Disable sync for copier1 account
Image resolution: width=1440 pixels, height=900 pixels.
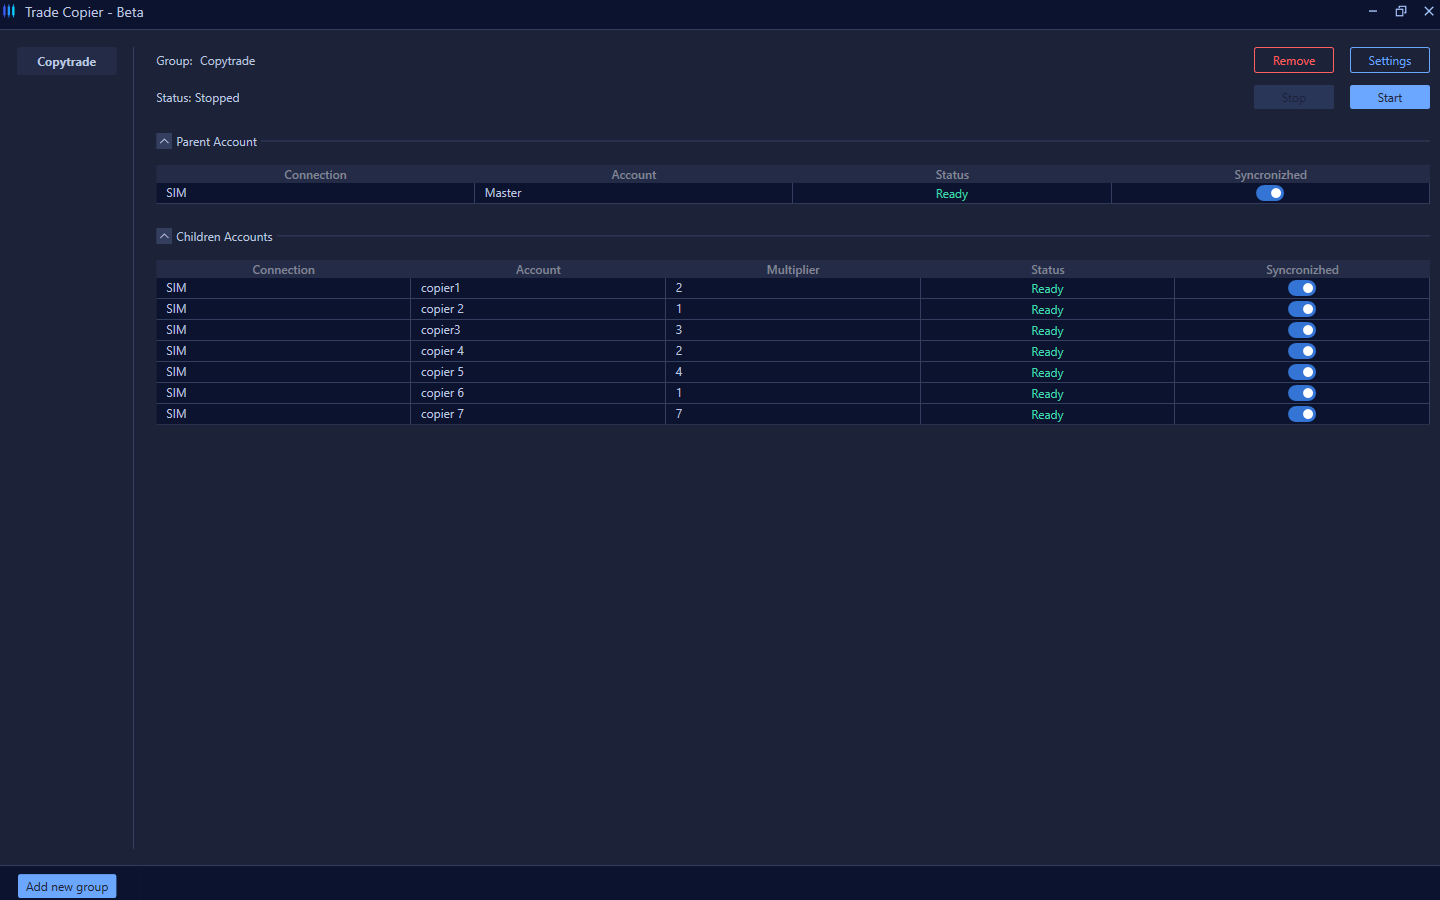pos(1301,288)
